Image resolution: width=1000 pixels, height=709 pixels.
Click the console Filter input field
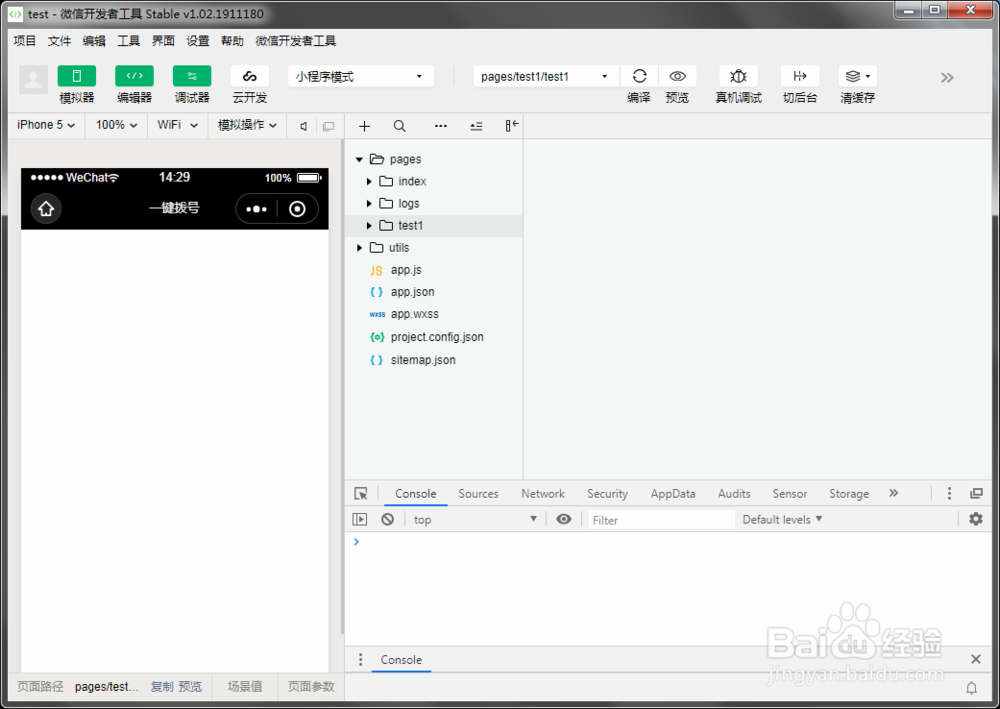(x=661, y=520)
